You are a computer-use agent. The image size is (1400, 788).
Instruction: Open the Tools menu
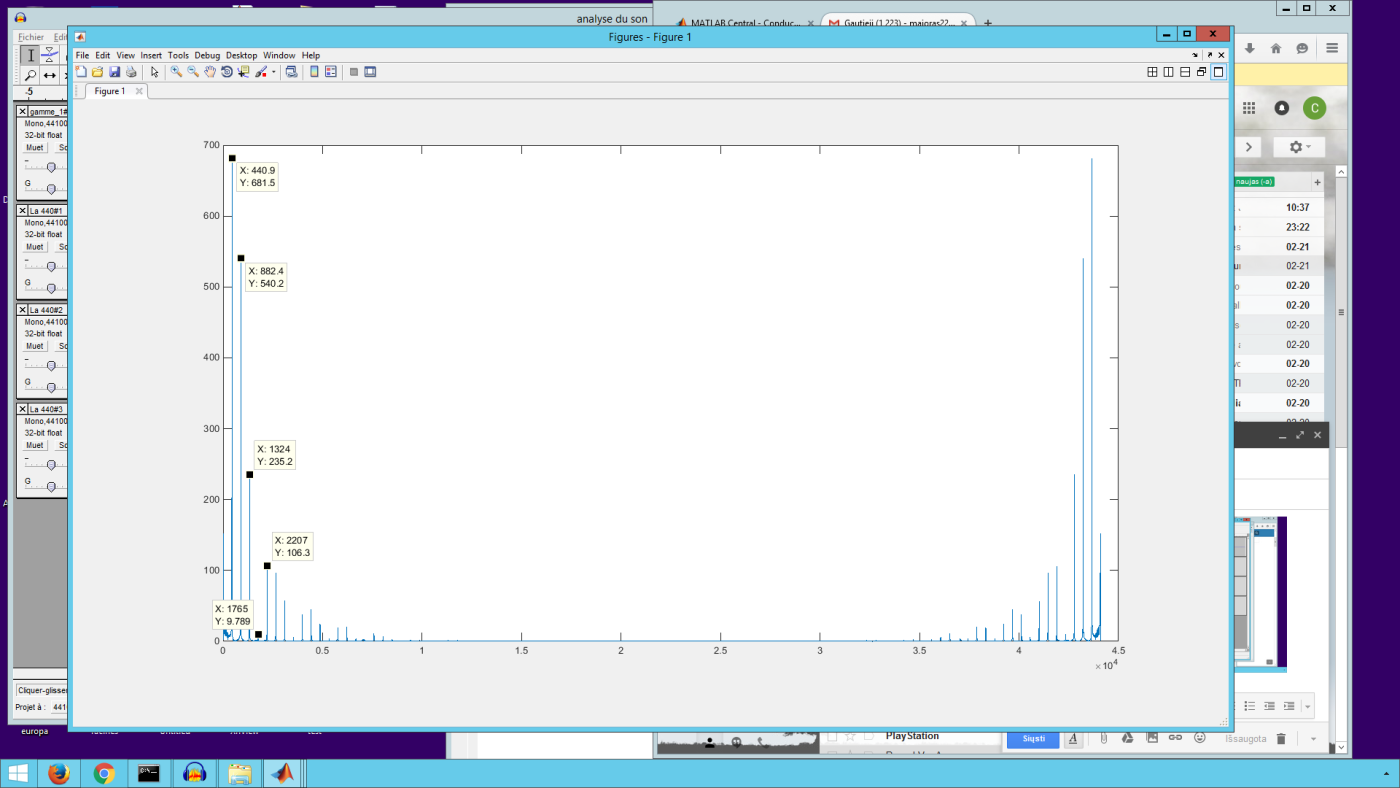[x=178, y=55]
